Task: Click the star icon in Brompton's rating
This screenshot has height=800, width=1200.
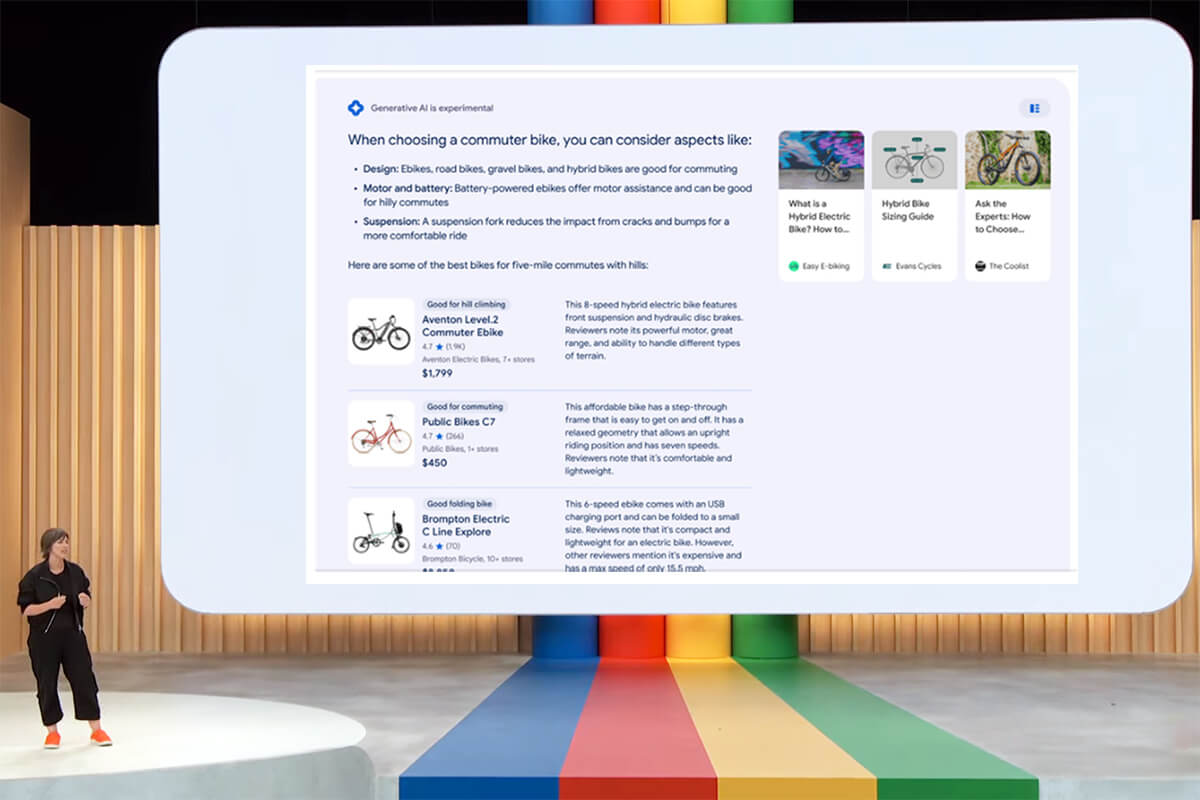Action: pyautogui.click(x=439, y=546)
